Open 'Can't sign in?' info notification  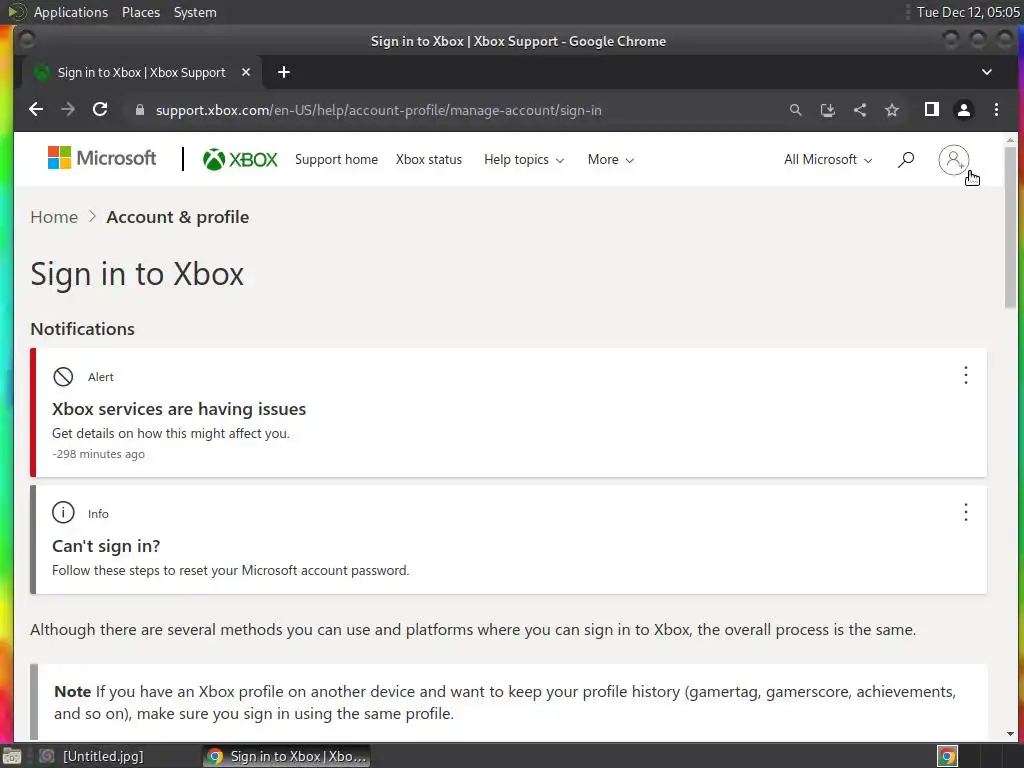(106, 546)
